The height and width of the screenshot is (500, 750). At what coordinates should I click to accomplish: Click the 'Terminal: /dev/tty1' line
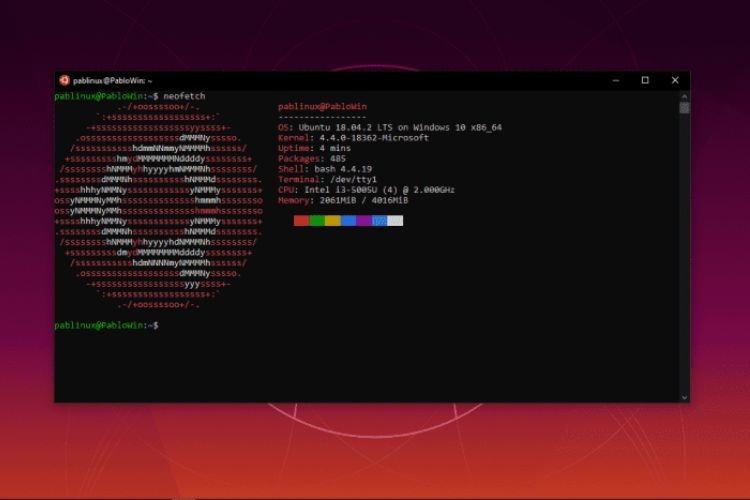[x=327, y=180]
